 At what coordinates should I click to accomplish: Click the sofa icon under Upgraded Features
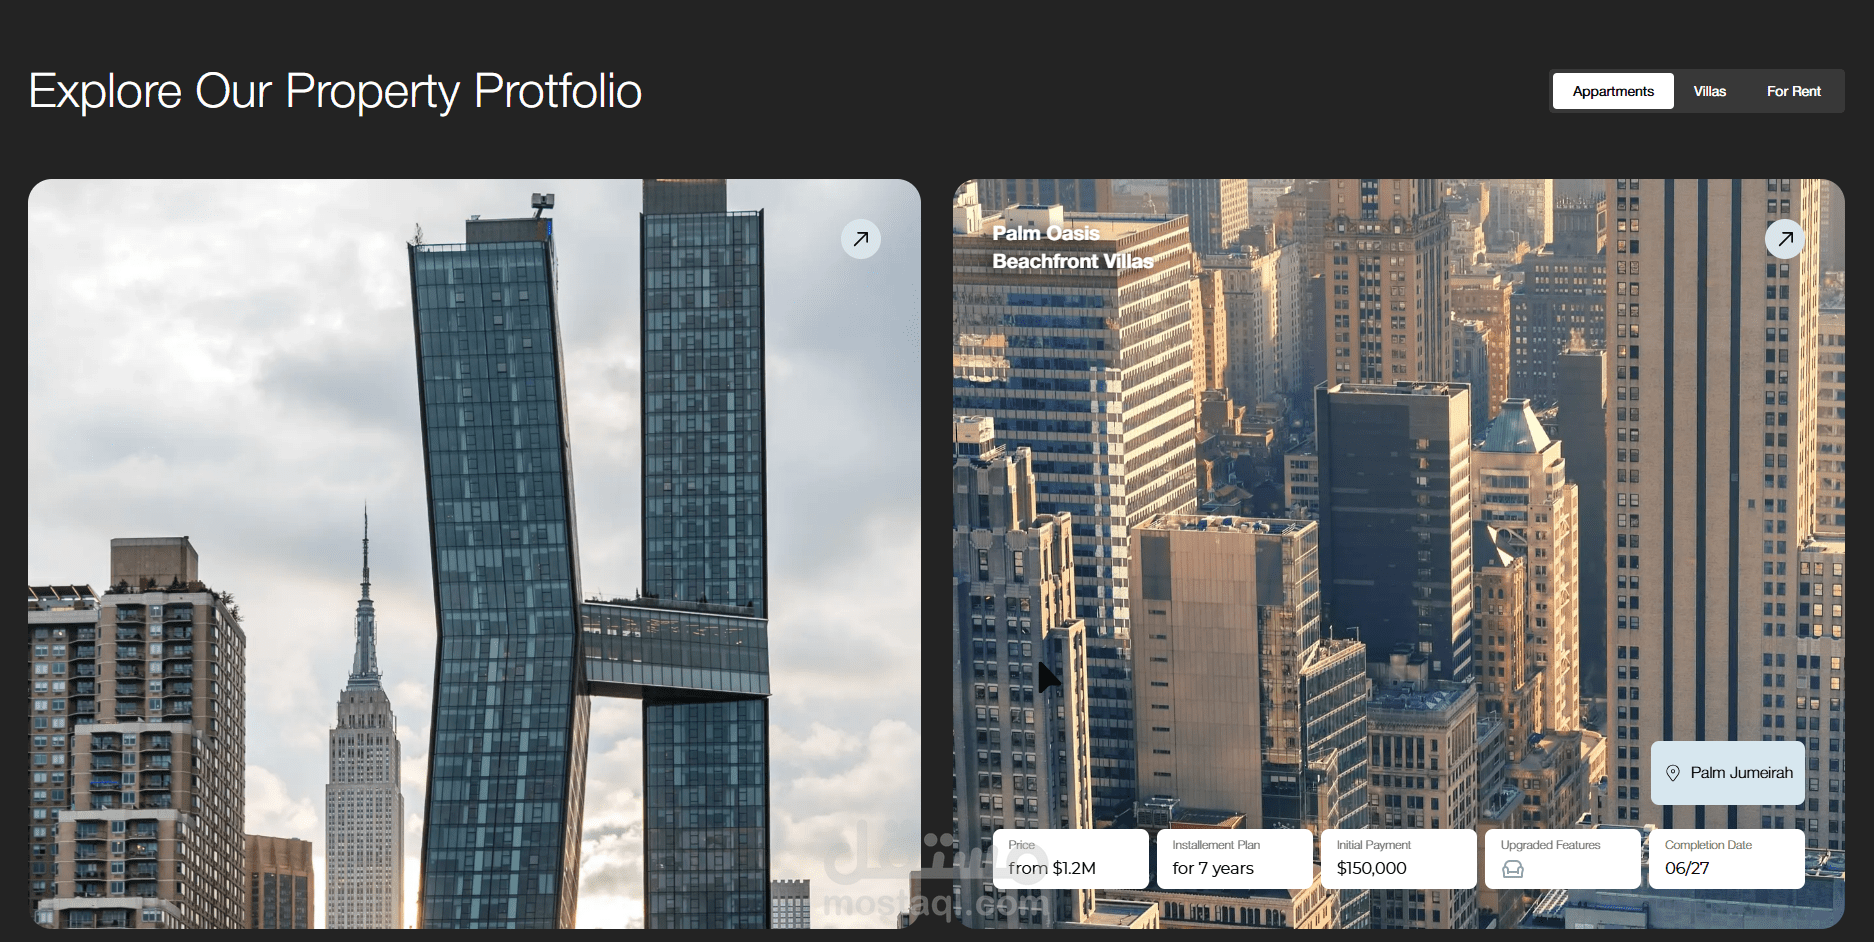tap(1513, 869)
